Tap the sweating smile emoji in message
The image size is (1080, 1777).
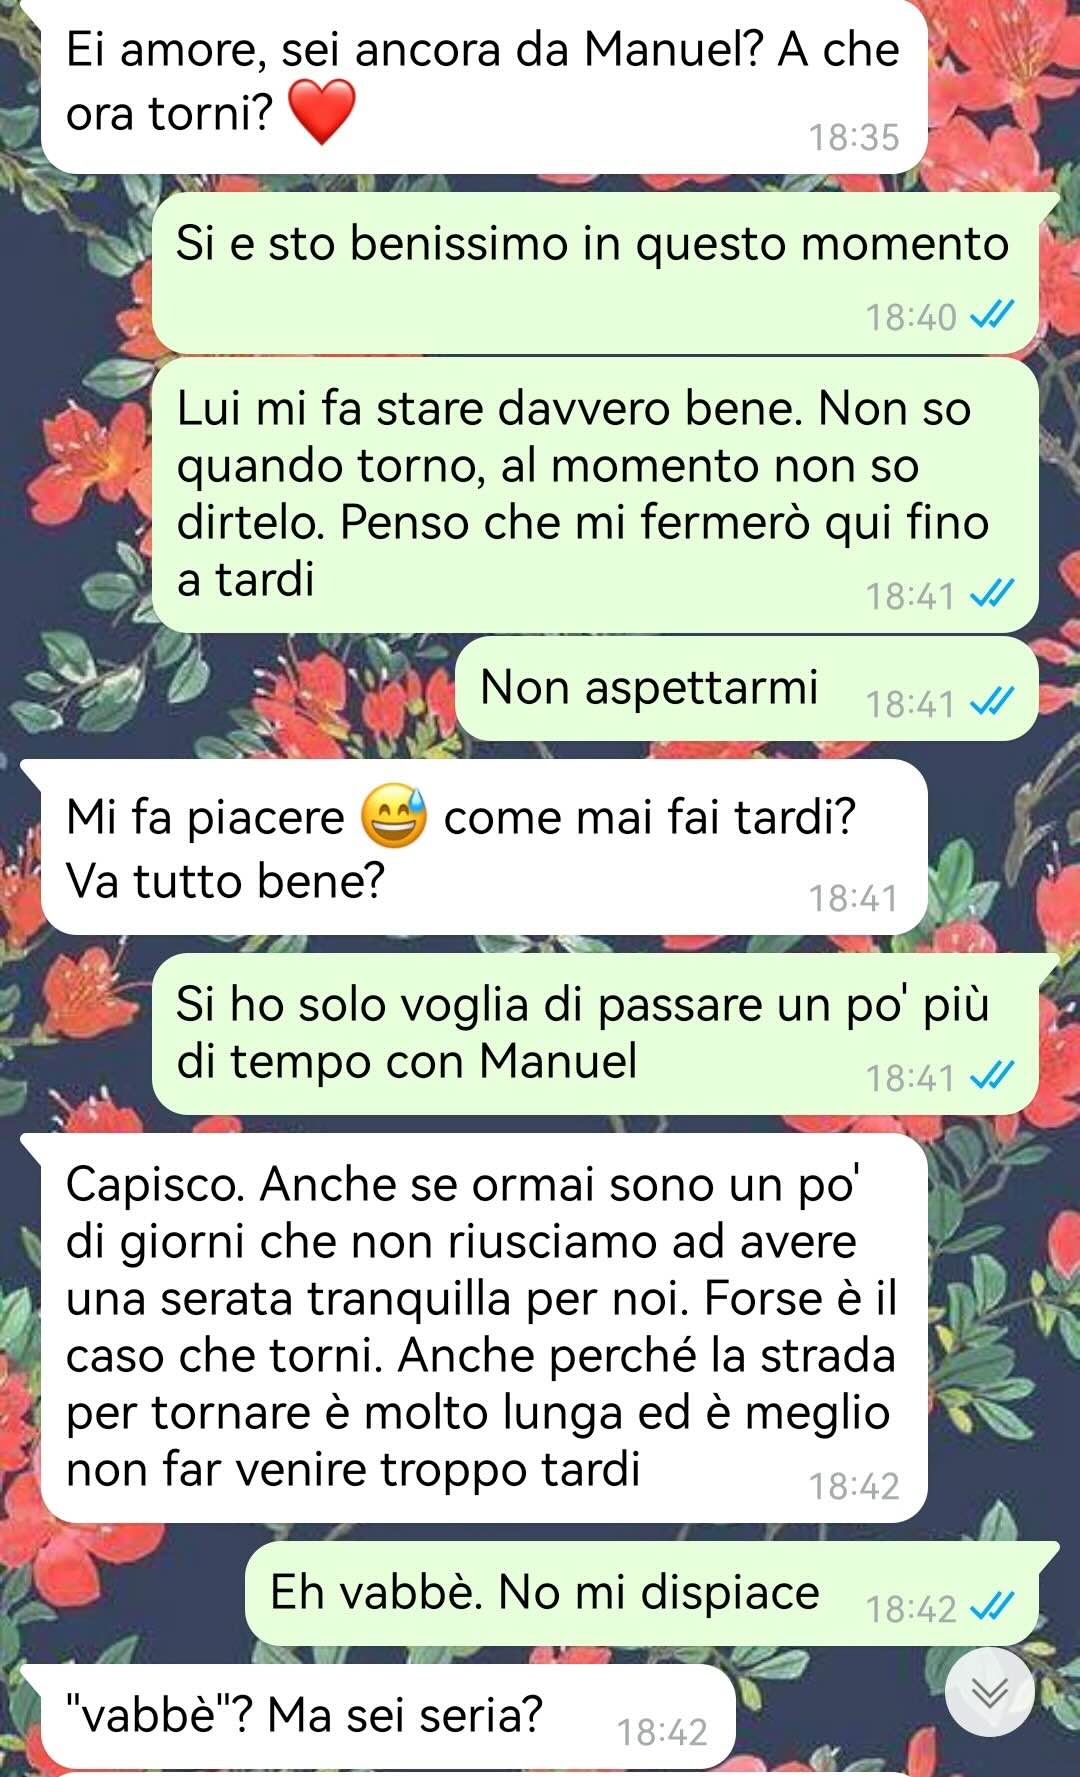[x=394, y=816]
